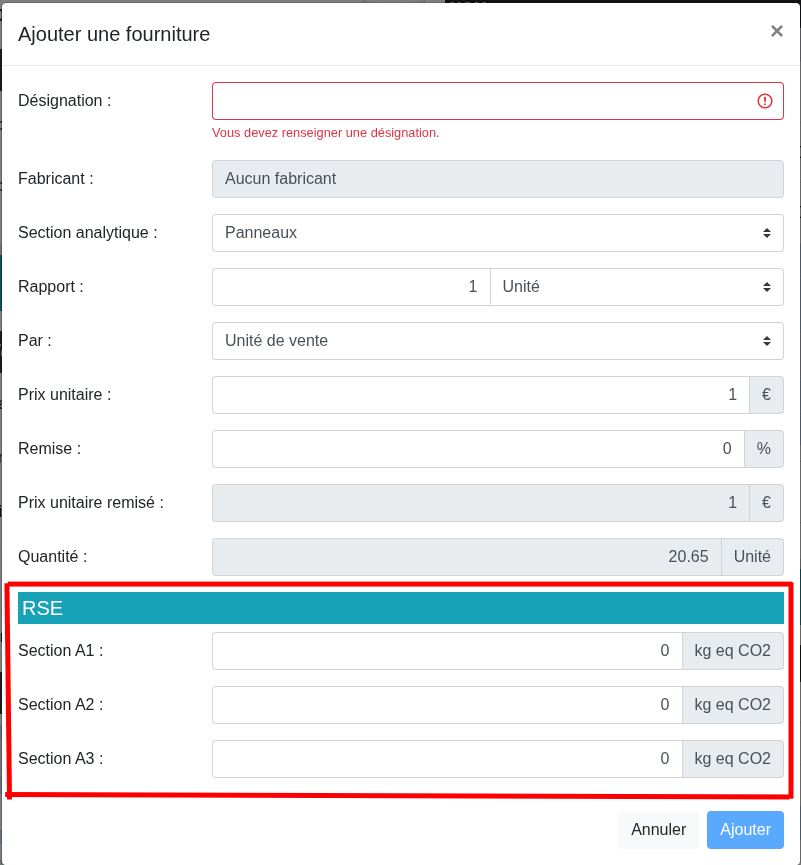Click the euro symbol beside Prix unitaire
The width and height of the screenshot is (801, 865).
[766, 395]
